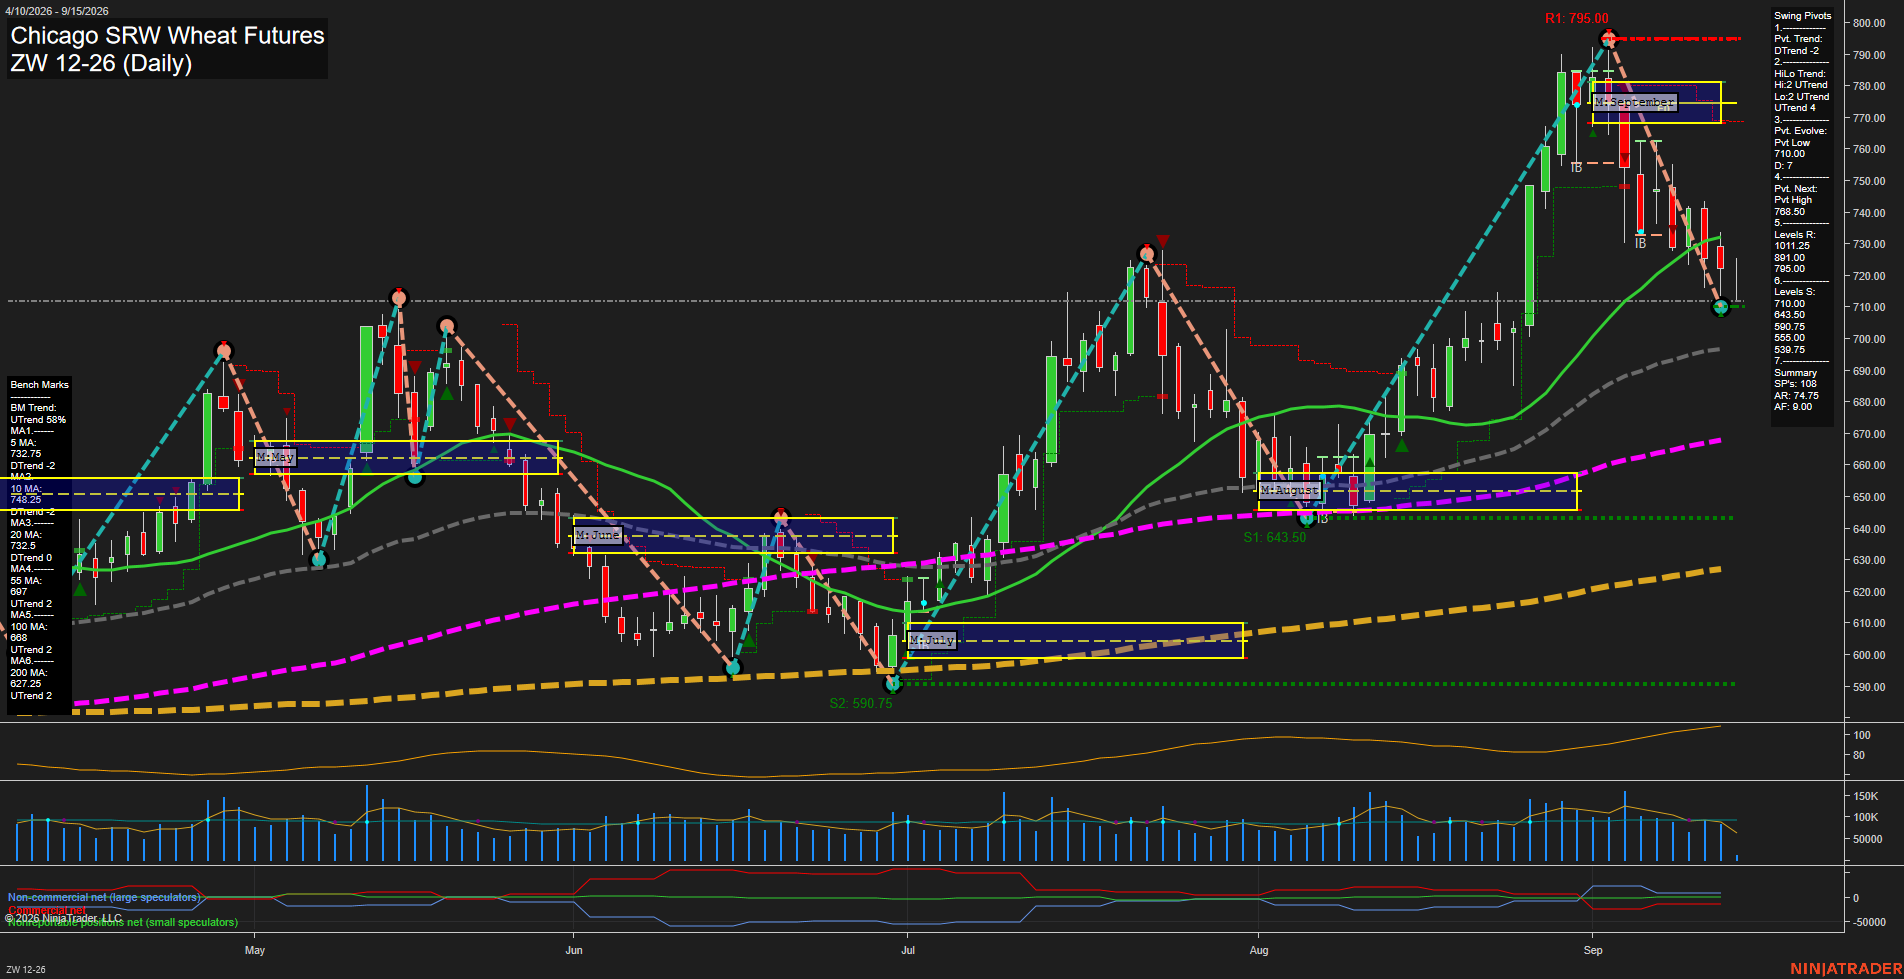1904x979 pixels.
Task: Click the "200 MA:" label in Bench Marks
Action: click(29, 673)
